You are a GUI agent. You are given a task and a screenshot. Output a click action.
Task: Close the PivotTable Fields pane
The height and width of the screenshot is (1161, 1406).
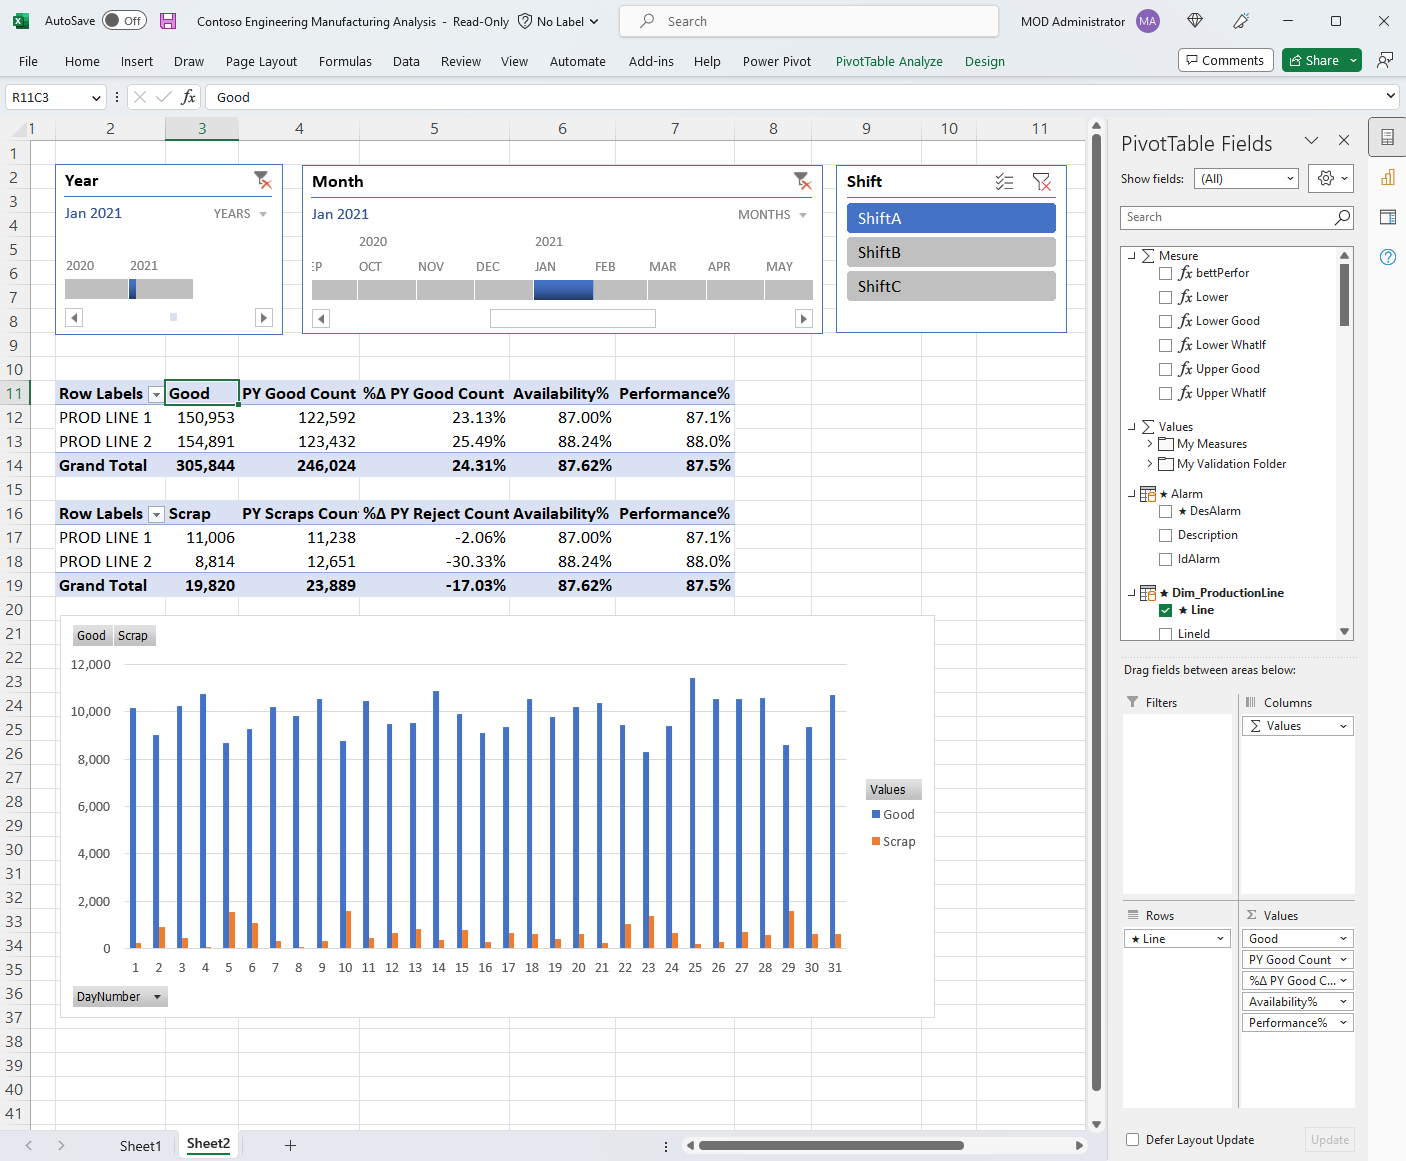point(1344,141)
